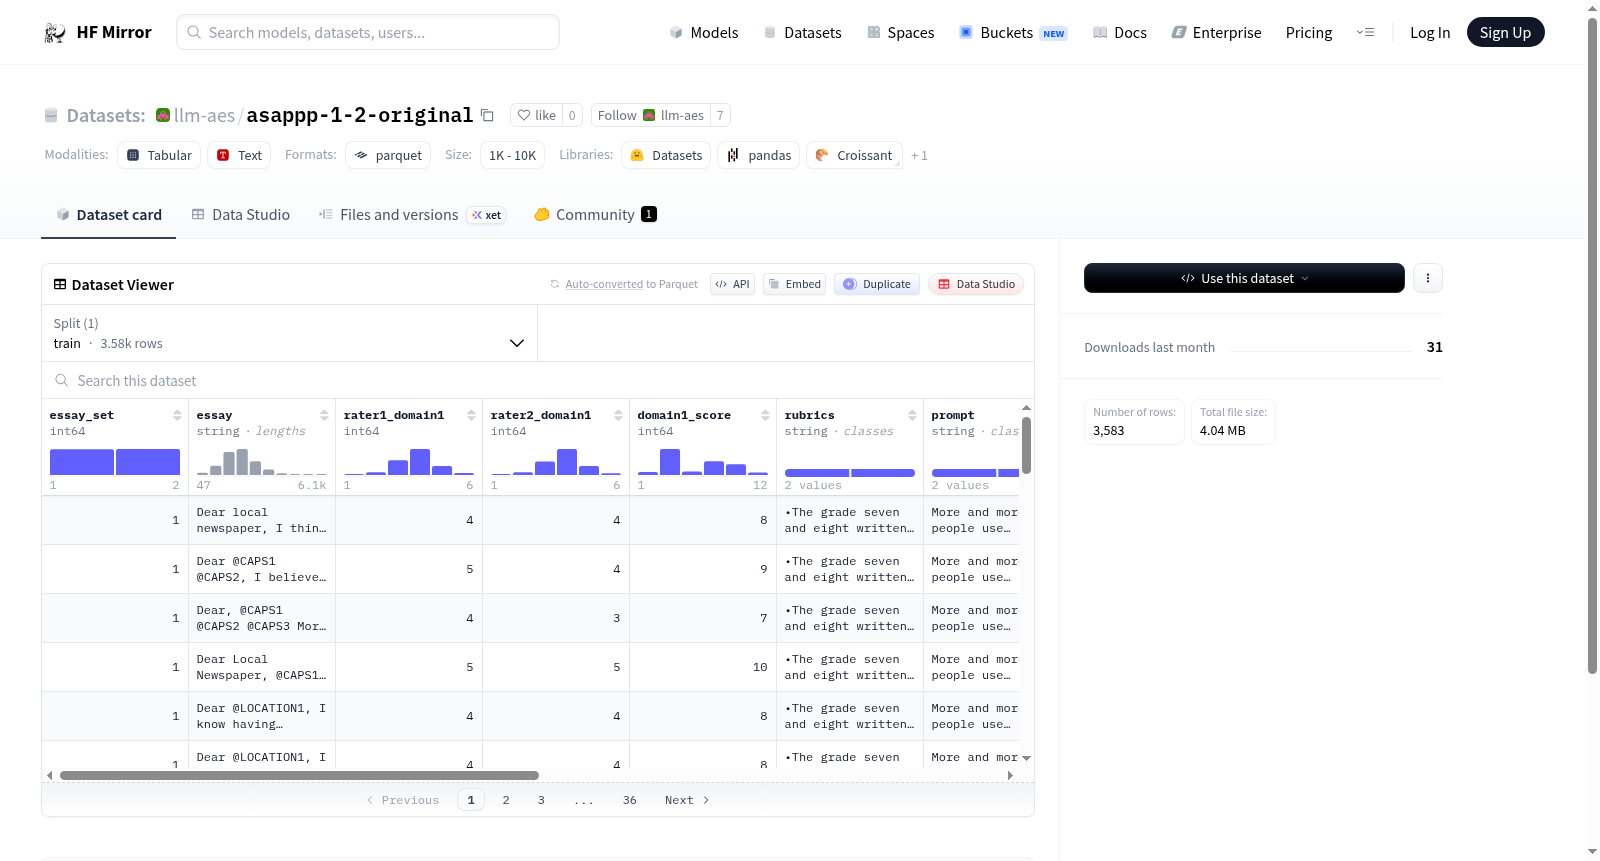
Task: Open the expanded navigation menu icon
Action: (1365, 33)
